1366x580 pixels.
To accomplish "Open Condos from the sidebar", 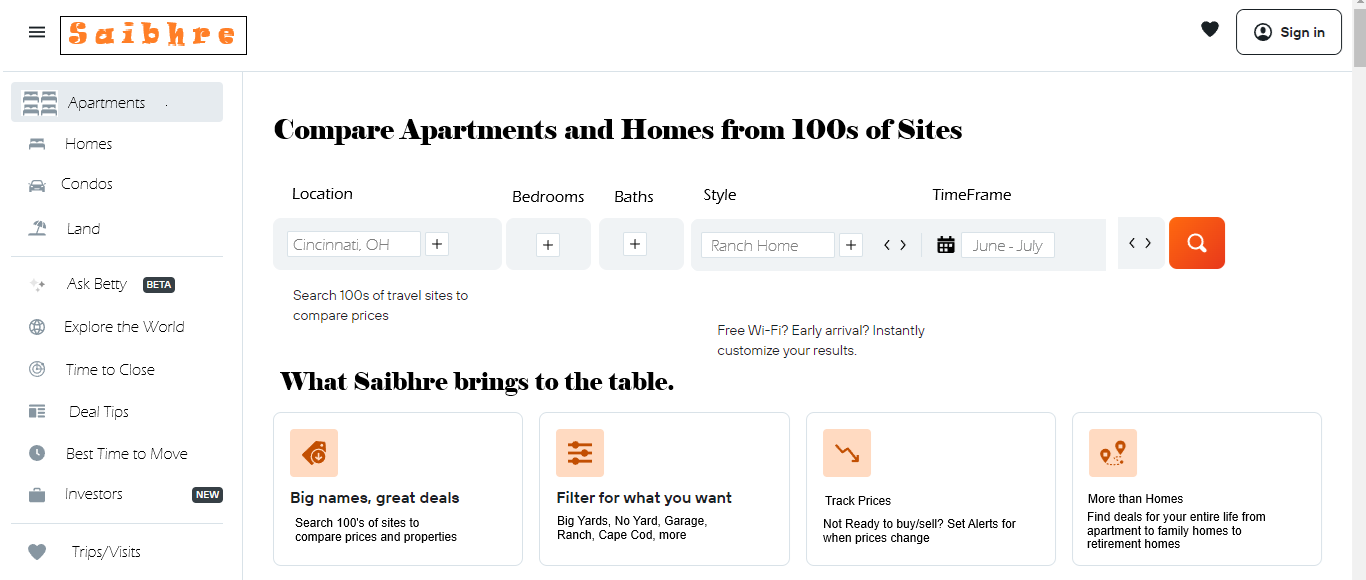I will [x=86, y=184].
